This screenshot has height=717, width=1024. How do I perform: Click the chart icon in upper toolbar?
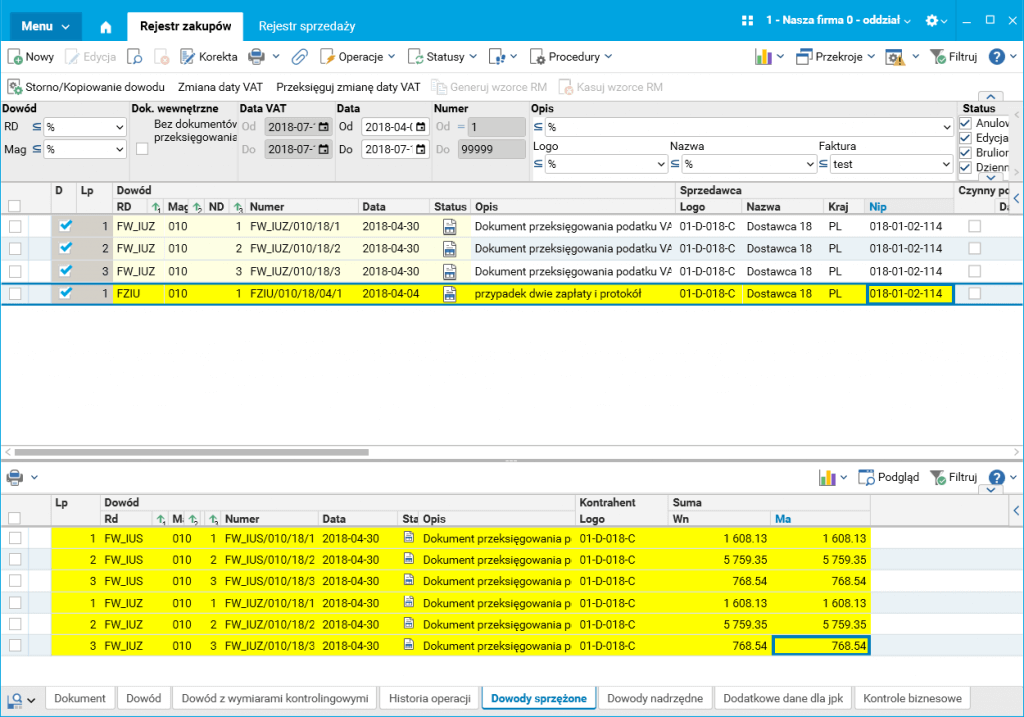pyautogui.click(x=763, y=57)
